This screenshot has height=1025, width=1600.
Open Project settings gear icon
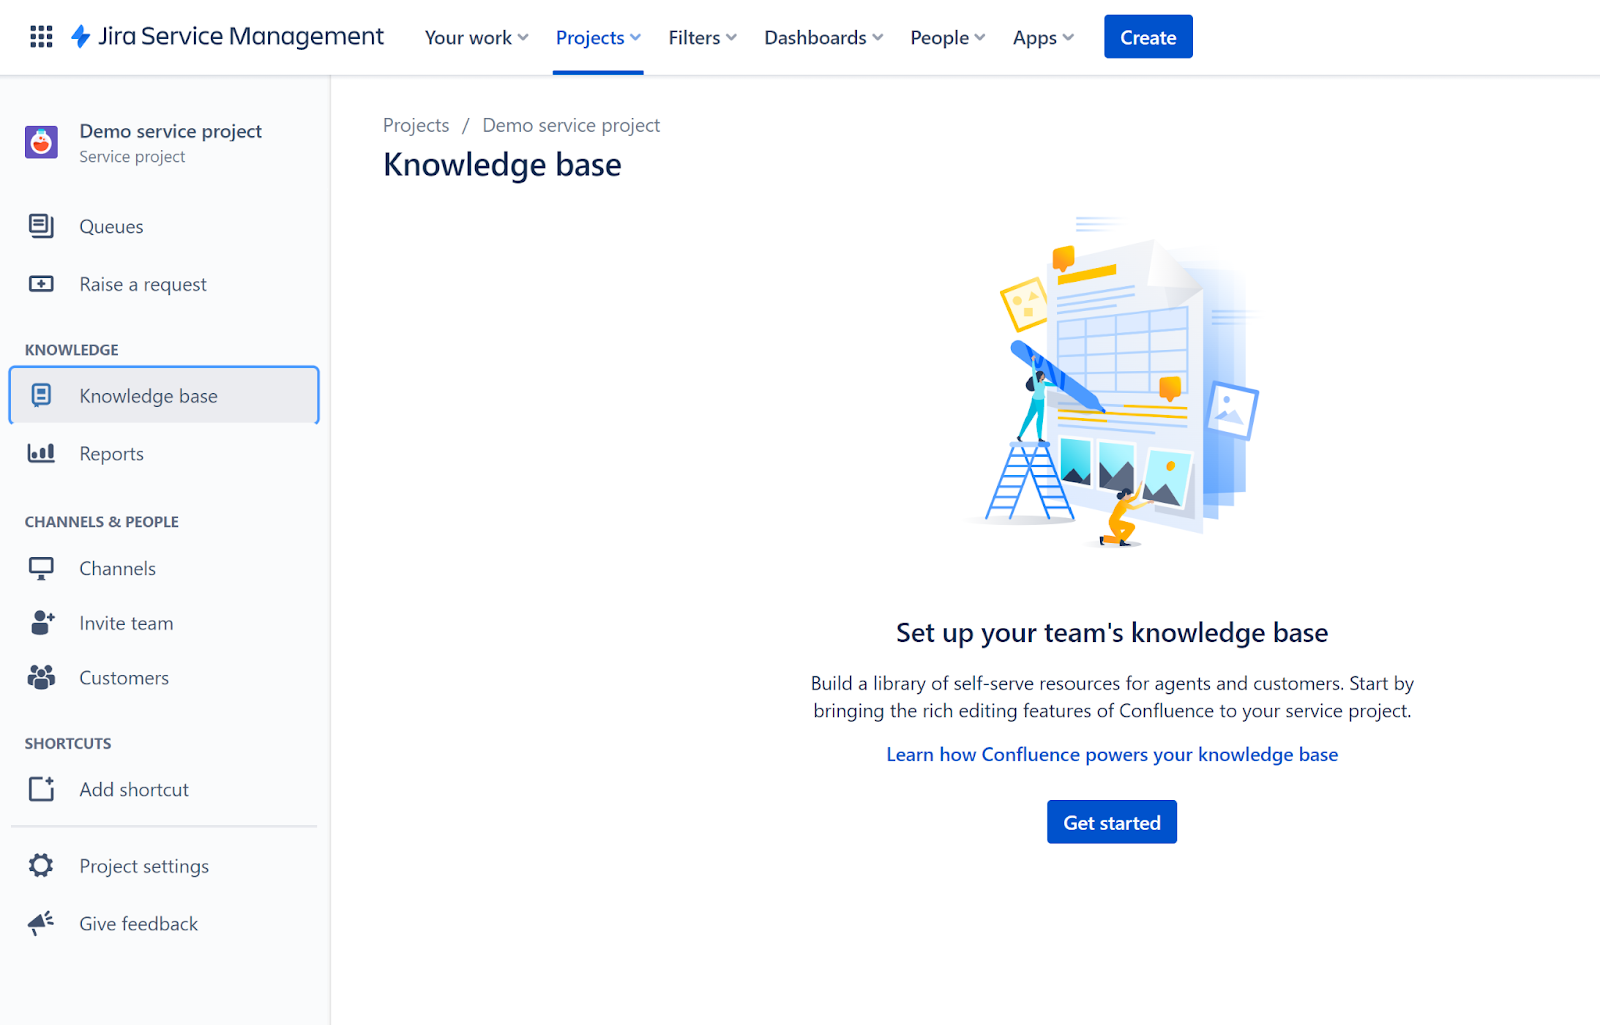(x=41, y=866)
